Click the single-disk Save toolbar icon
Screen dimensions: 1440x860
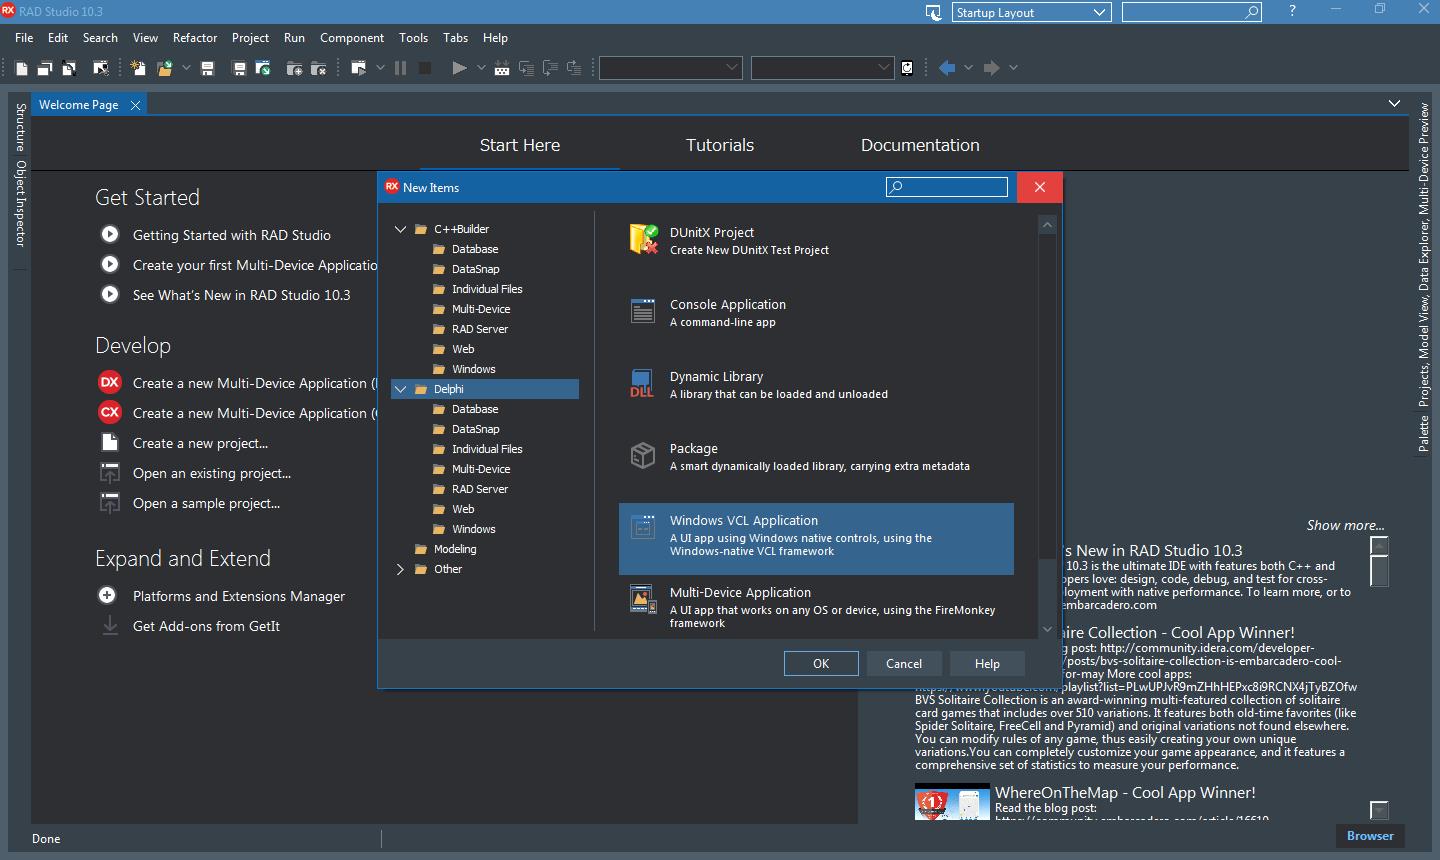208,68
